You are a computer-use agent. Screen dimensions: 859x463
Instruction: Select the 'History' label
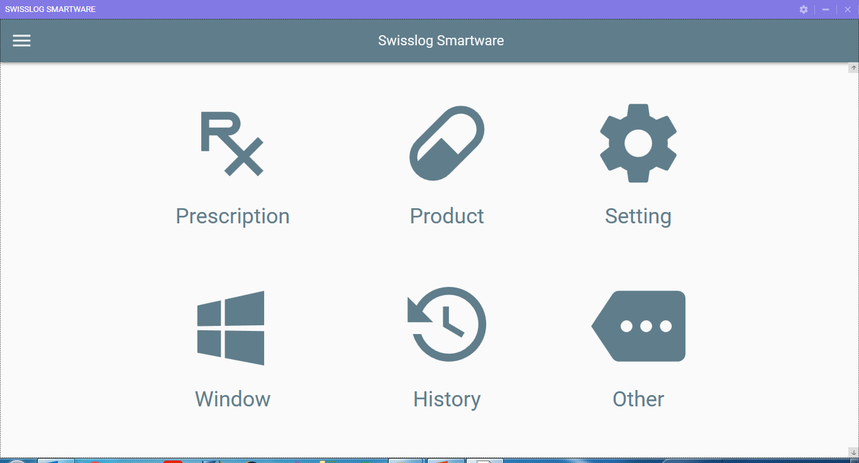point(446,399)
